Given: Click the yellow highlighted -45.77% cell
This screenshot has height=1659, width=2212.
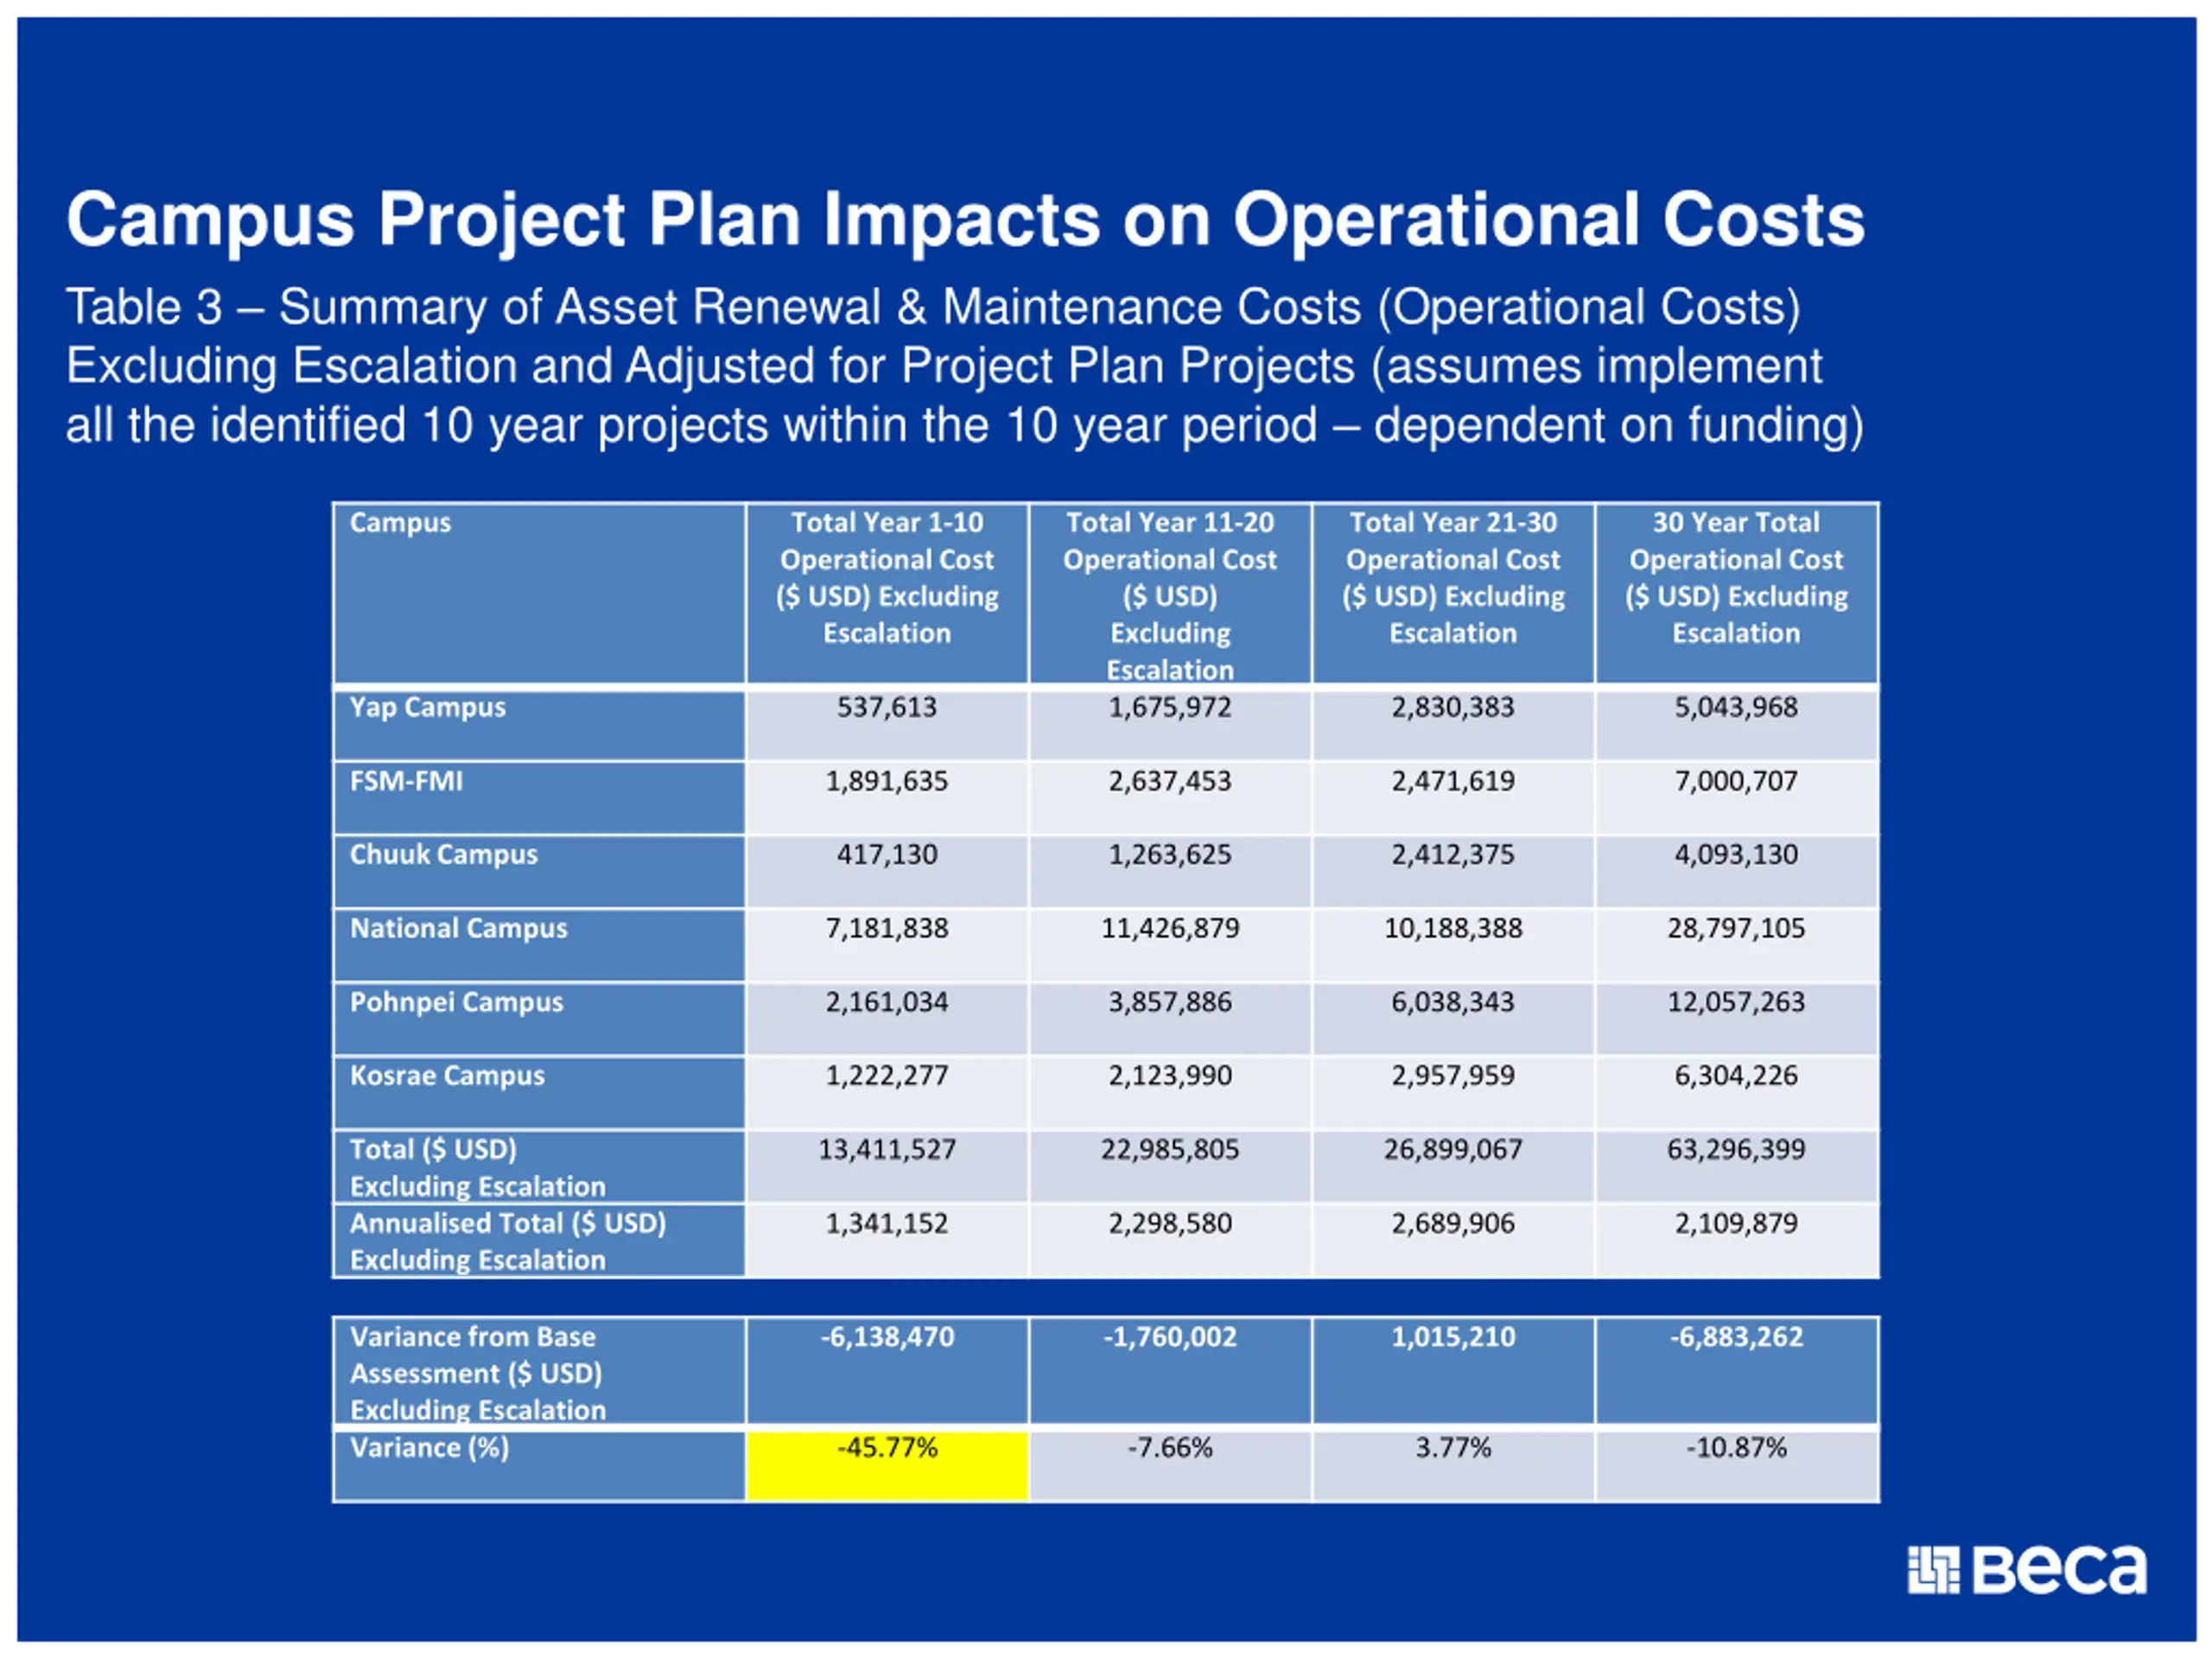Looking at the screenshot, I should (887, 1465).
